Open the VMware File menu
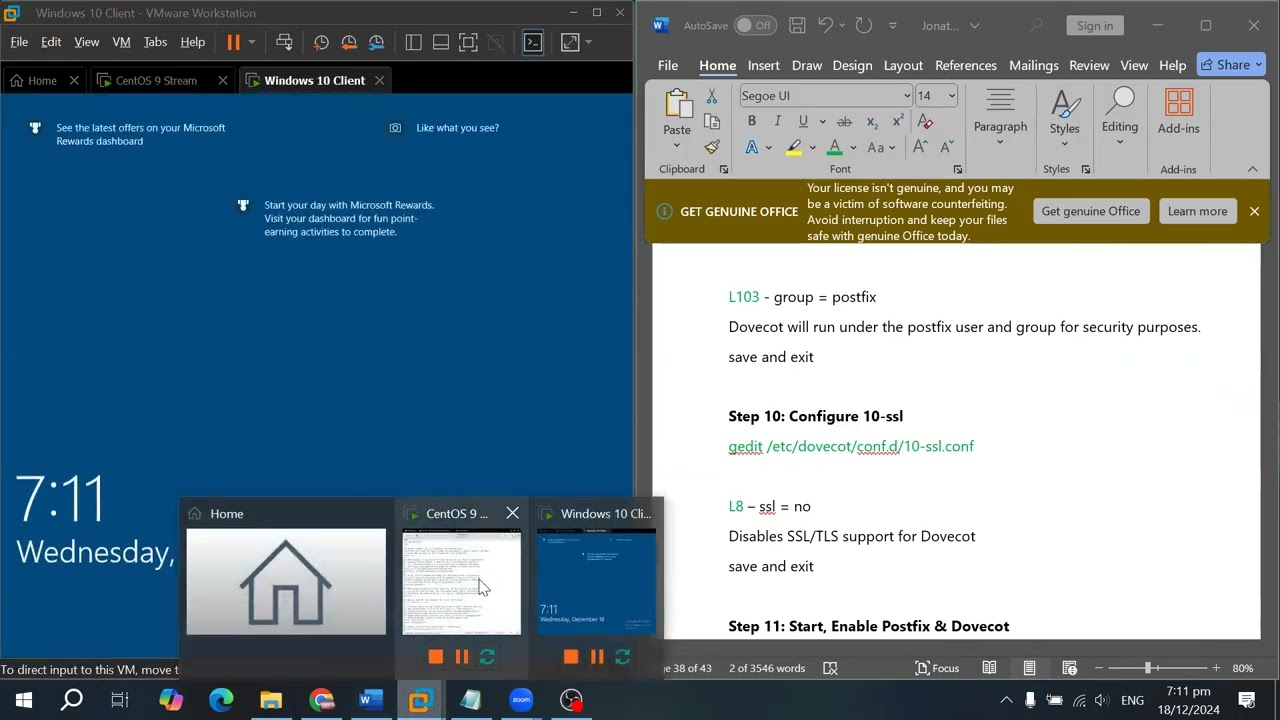The height and width of the screenshot is (720, 1280). [x=19, y=42]
